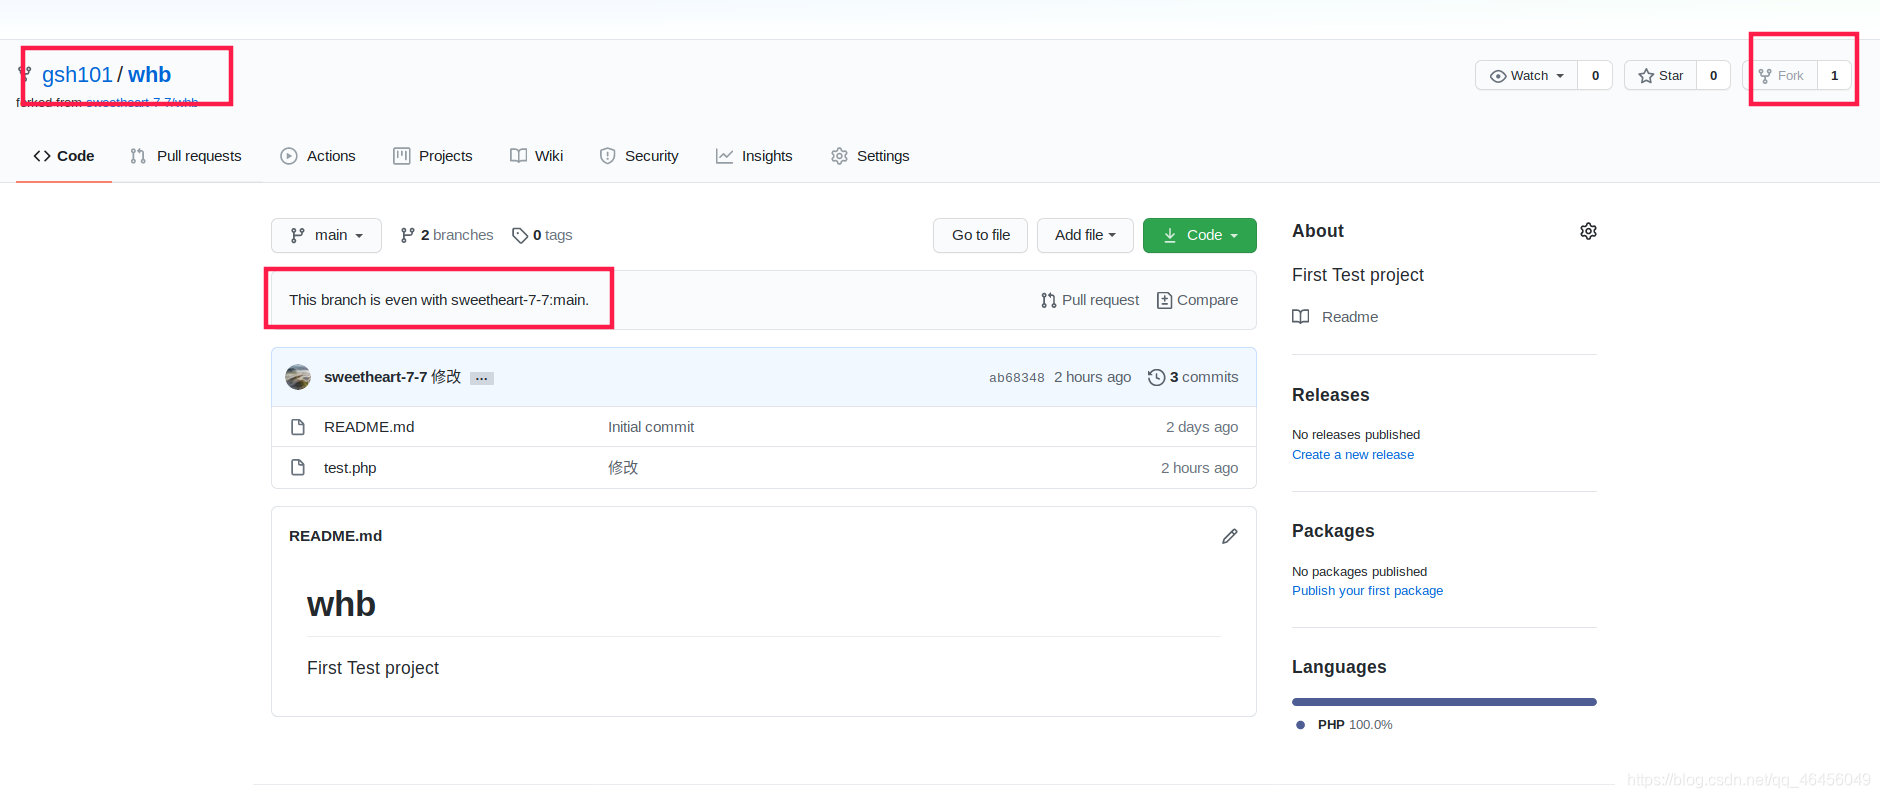The width and height of the screenshot is (1880, 798).
Task: Open the green Code download dropdown
Action: (x=1199, y=235)
